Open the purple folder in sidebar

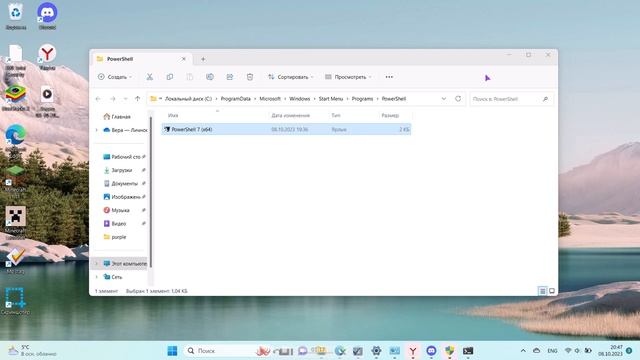(115, 237)
